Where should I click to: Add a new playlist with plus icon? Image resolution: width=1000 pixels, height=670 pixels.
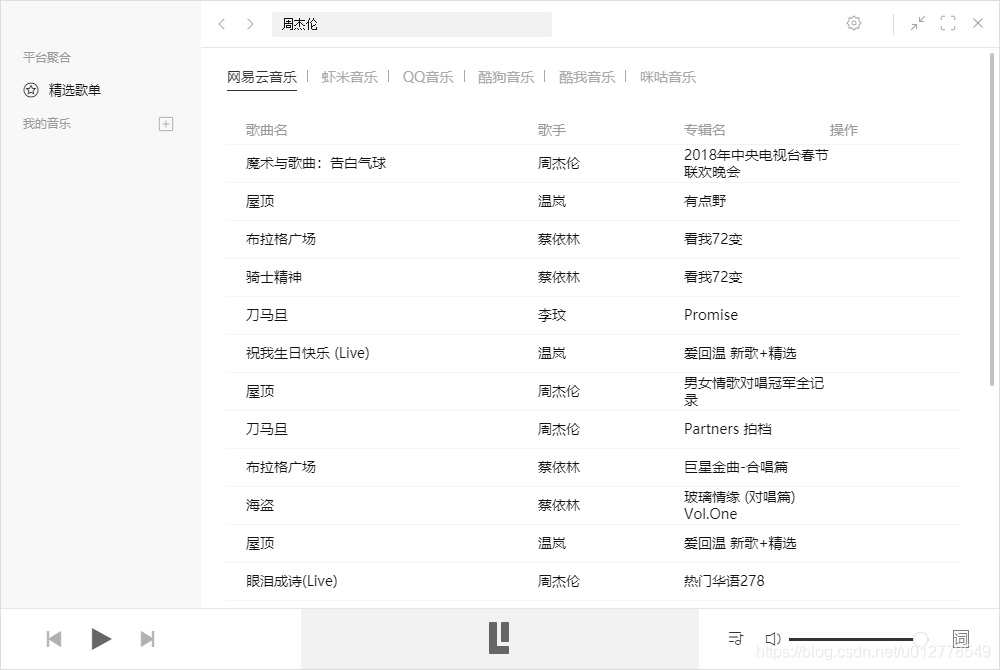pos(166,124)
